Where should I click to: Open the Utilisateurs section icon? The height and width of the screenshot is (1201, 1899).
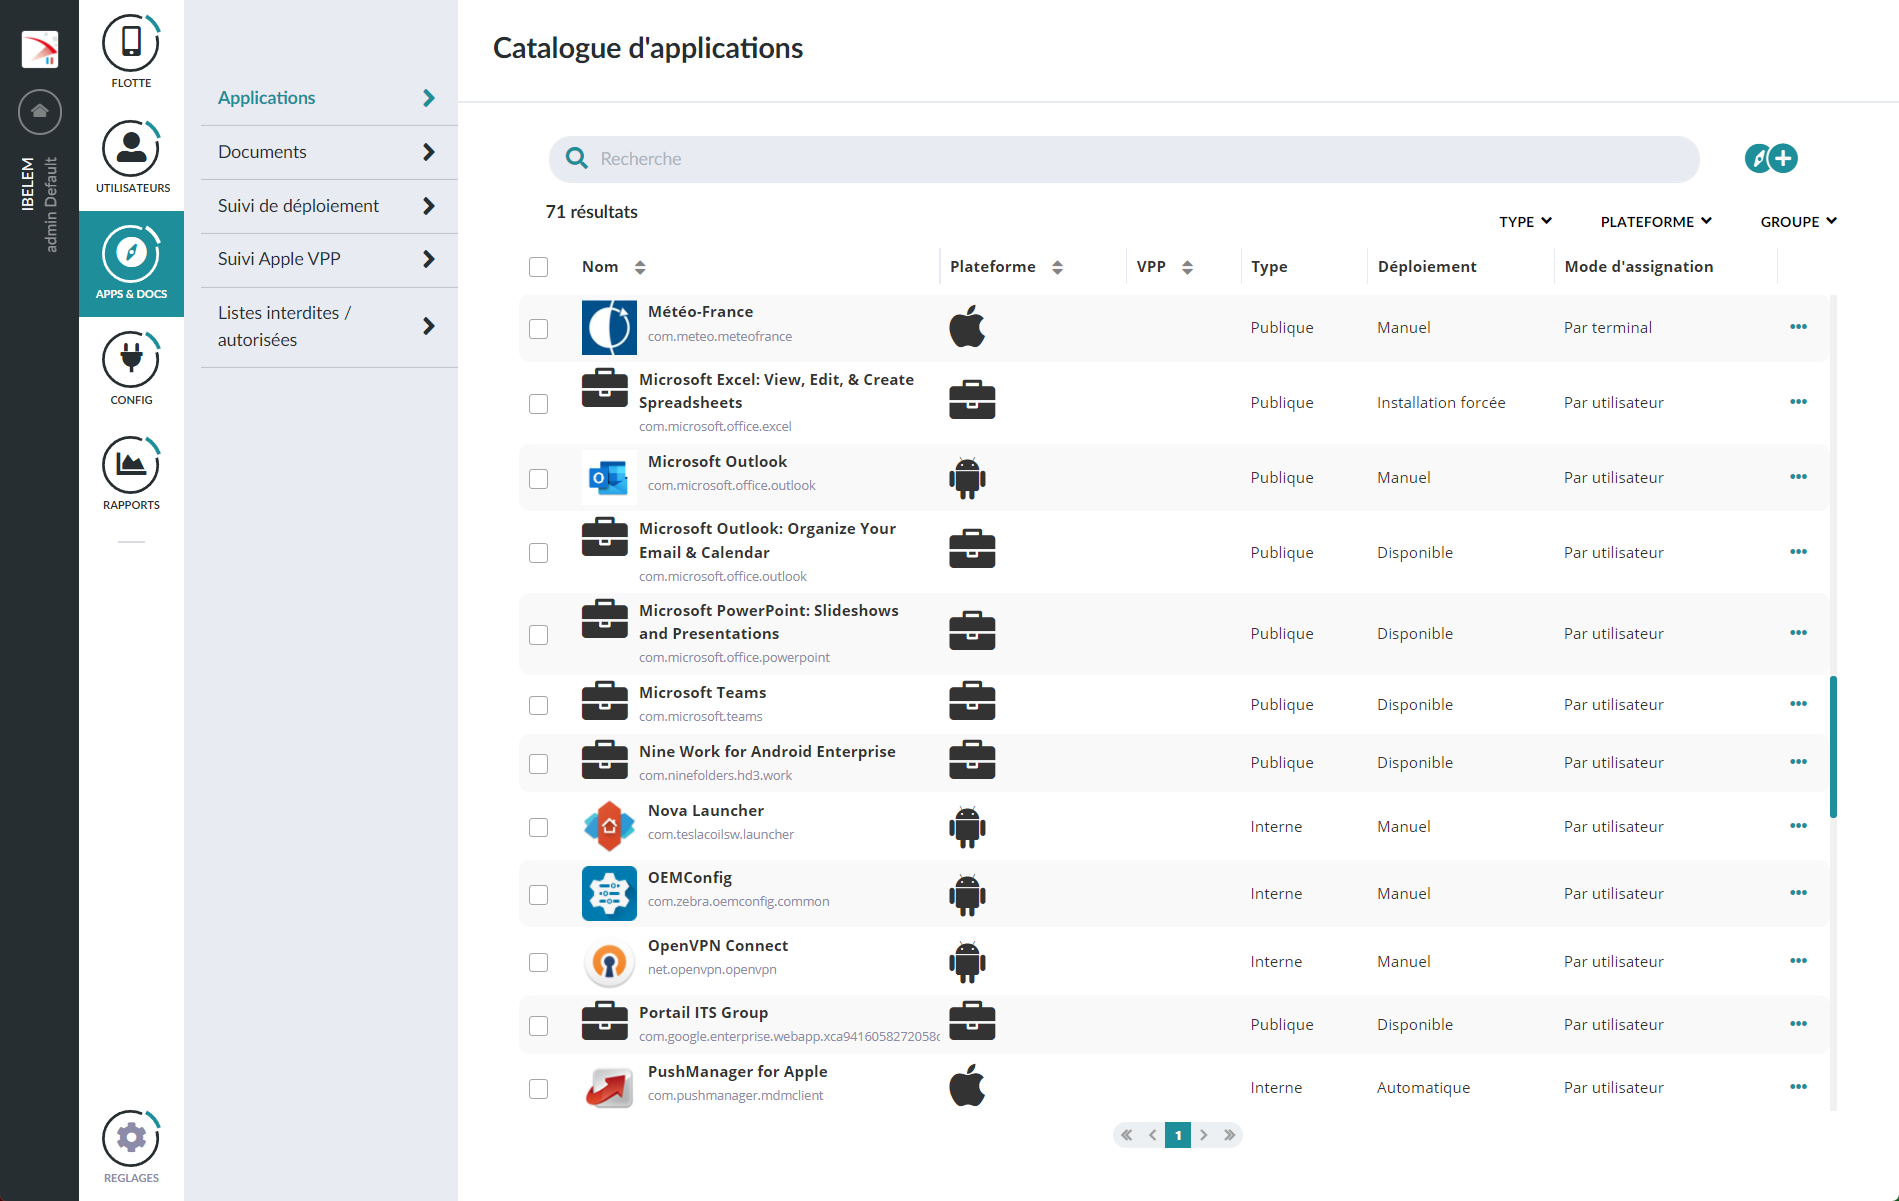131,150
